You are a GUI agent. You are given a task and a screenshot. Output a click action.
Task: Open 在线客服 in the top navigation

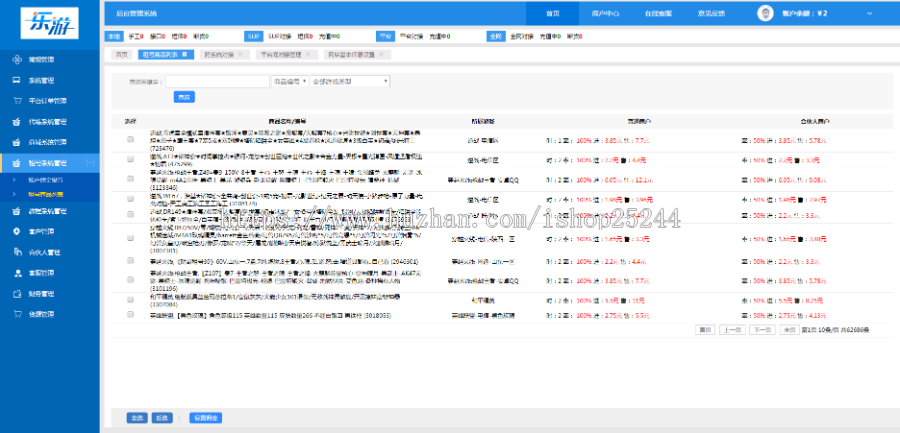pos(658,13)
